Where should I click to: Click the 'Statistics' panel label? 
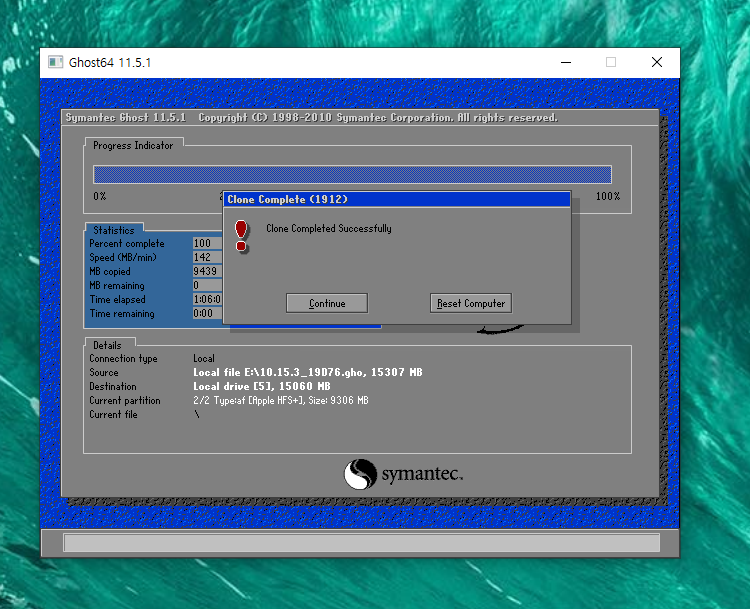pos(114,230)
